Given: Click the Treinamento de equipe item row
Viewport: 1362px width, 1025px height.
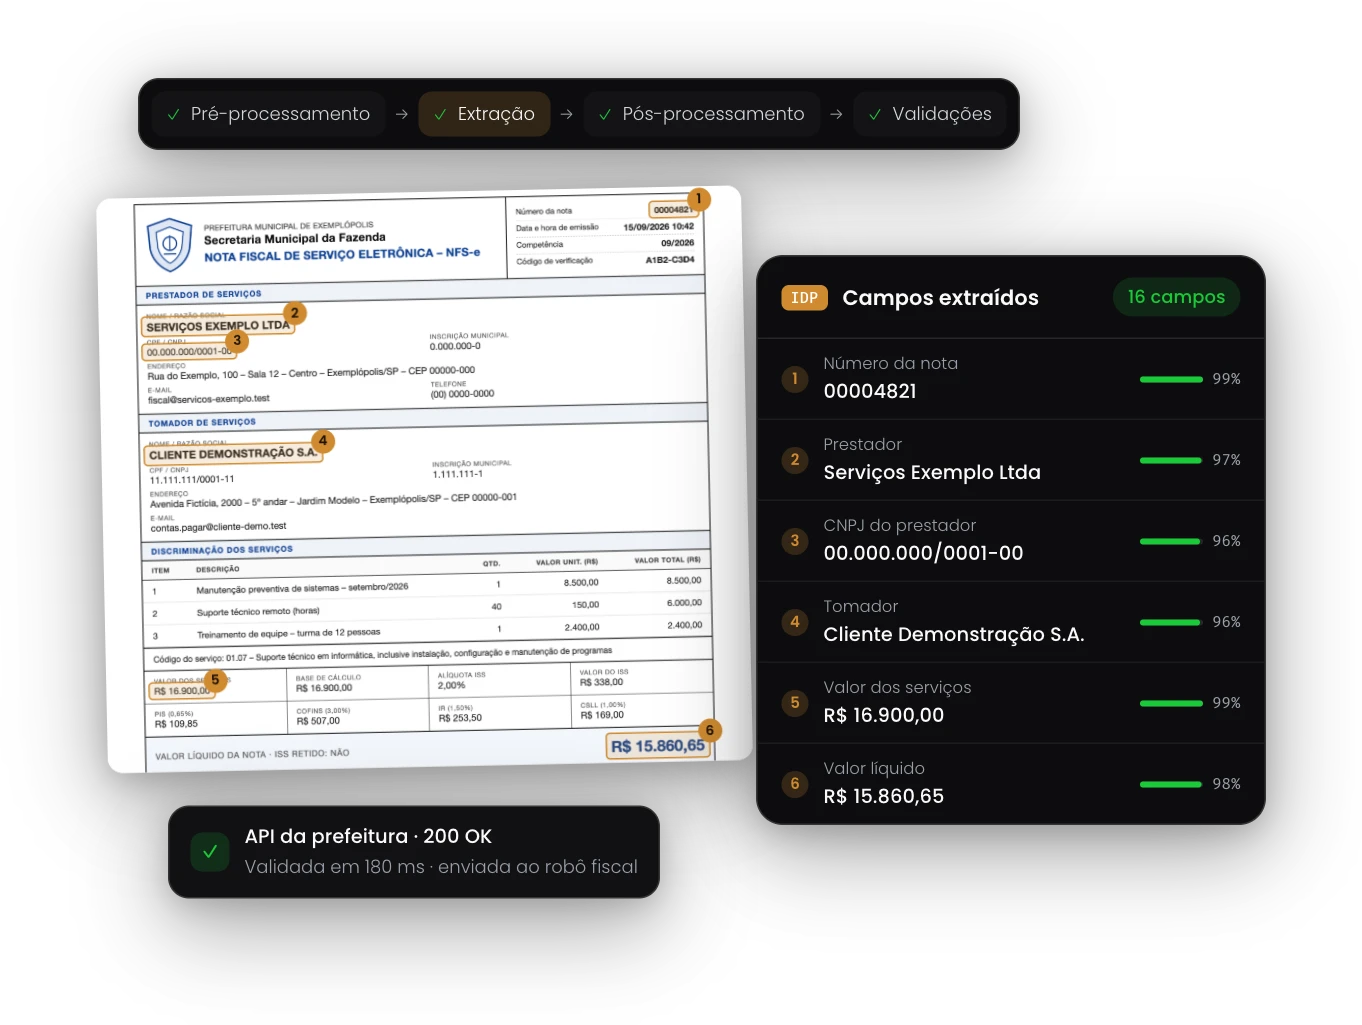Looking at the screenshot, I should [427, 632].
